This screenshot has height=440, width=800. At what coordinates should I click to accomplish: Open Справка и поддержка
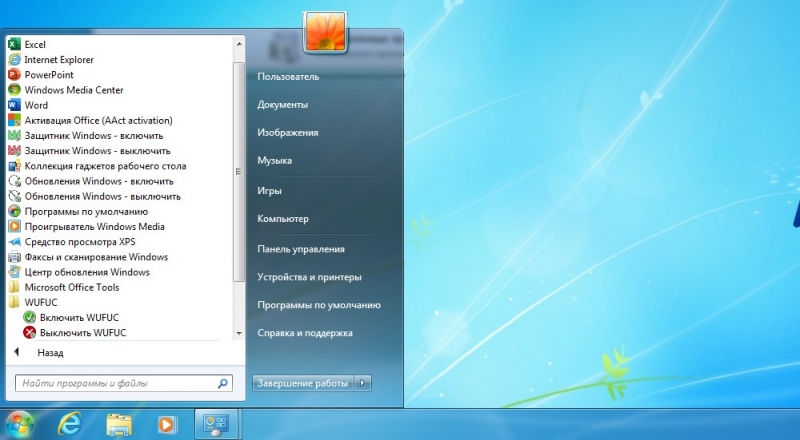[305, 333]
